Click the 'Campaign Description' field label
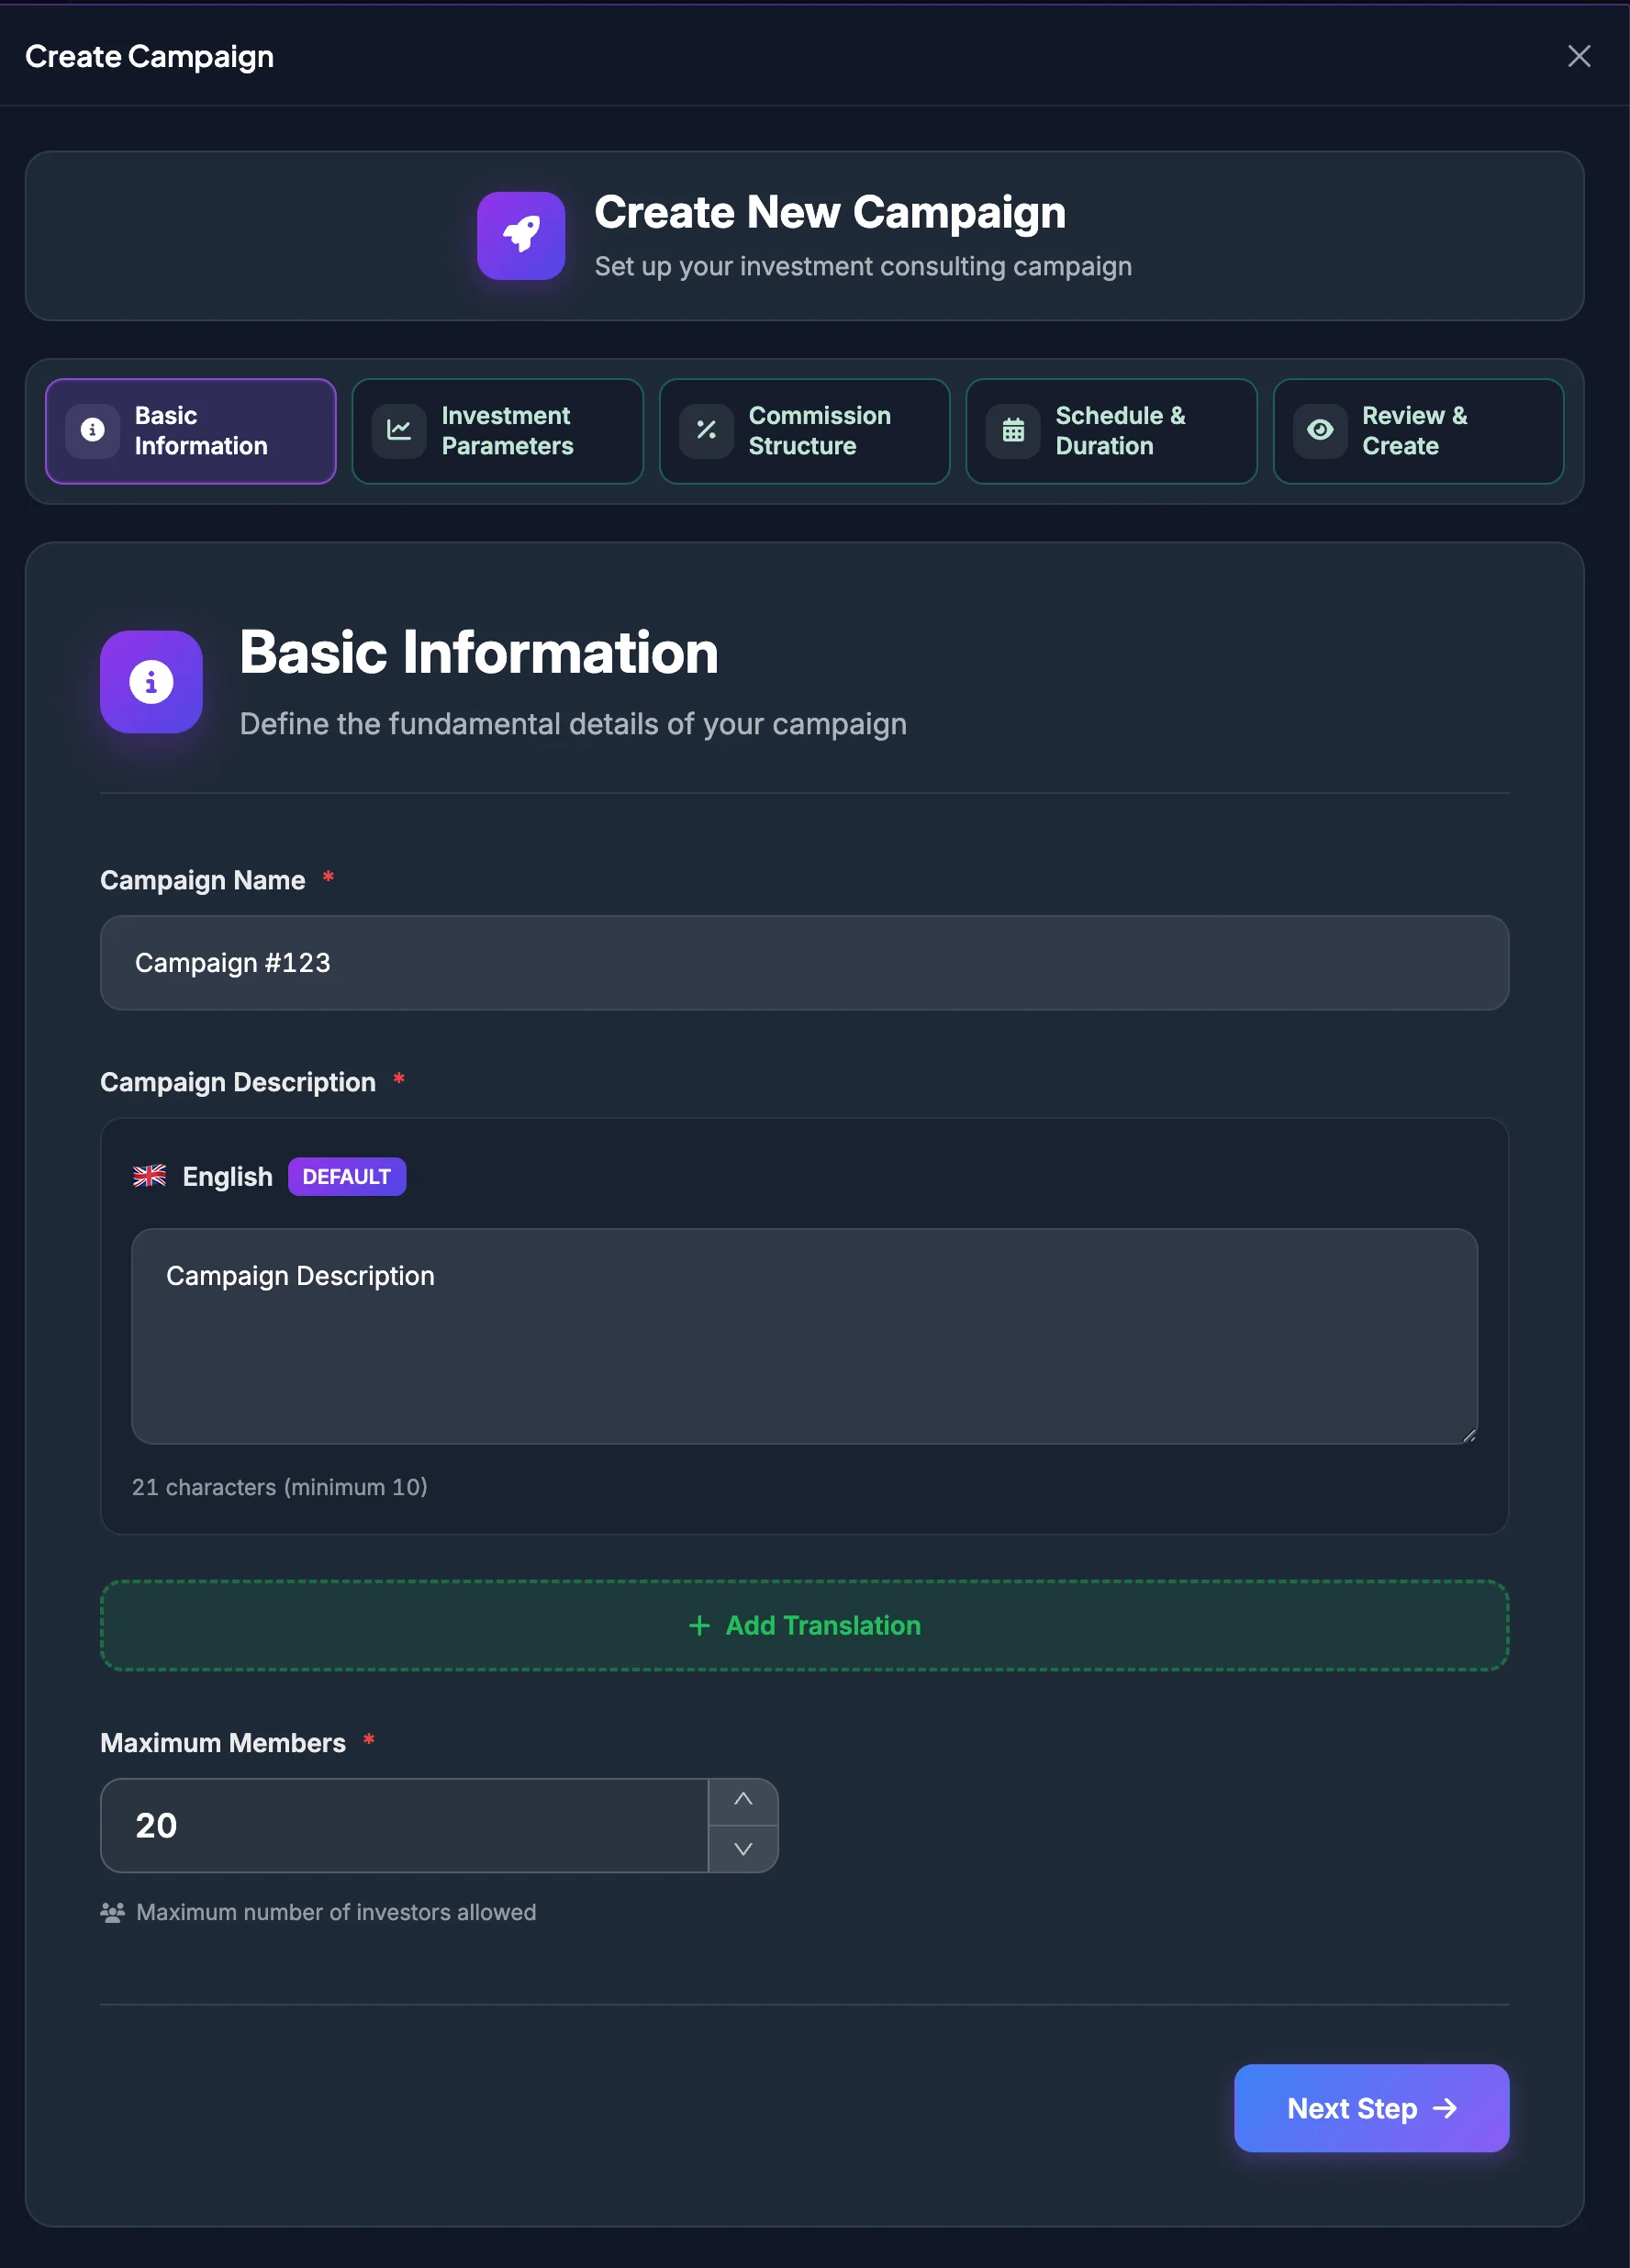Screen dimensions: 1630x2268 point(238,1082)
